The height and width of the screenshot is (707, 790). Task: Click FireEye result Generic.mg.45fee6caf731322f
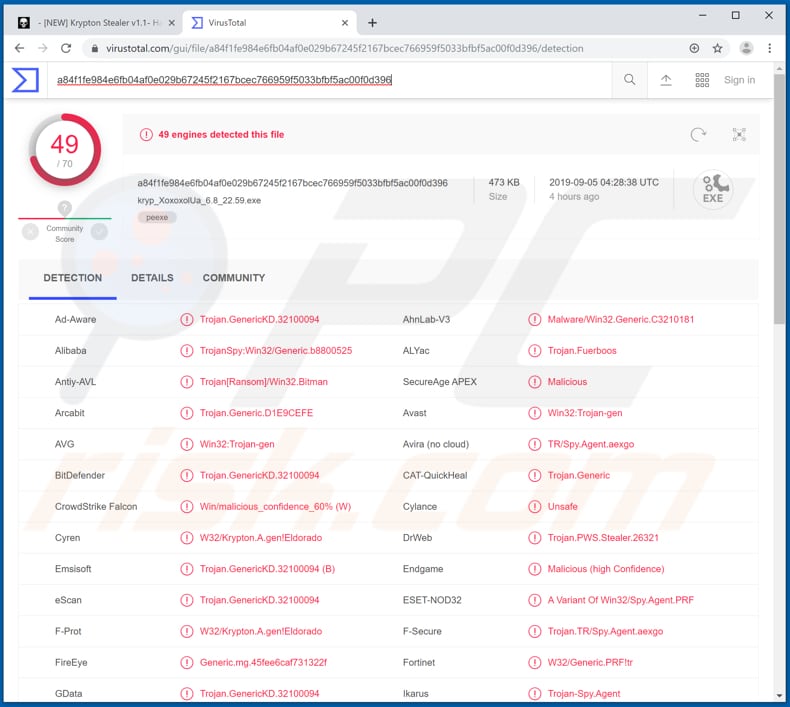tap(263, 663)
